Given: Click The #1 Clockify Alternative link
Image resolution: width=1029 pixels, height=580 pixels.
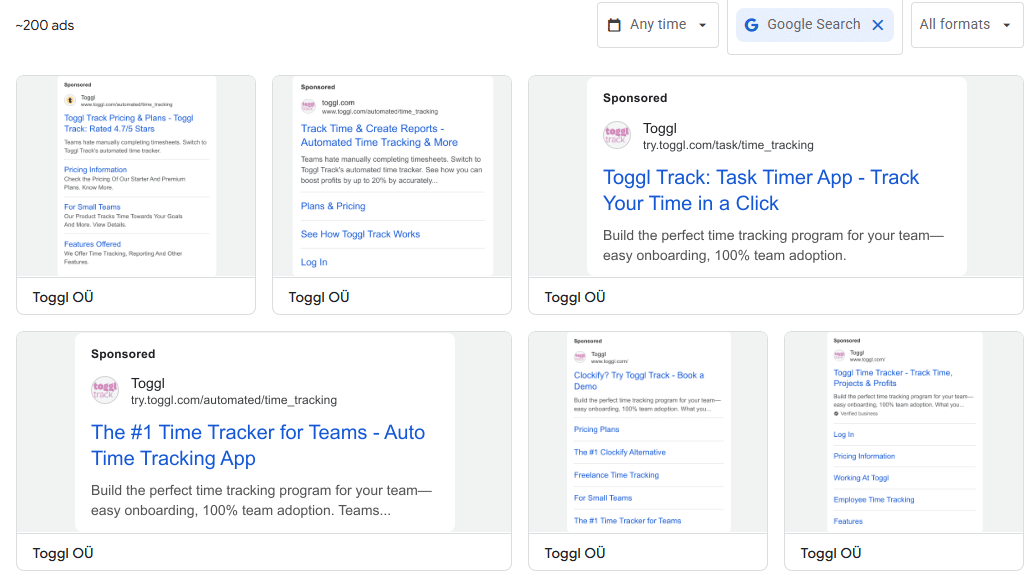Looking at the screenshot, I should tap(619, 452).
